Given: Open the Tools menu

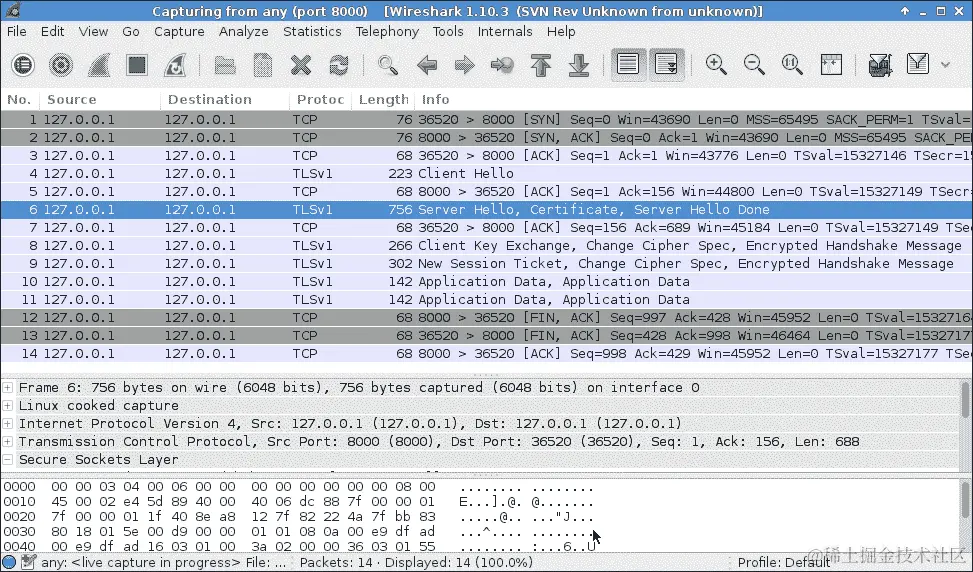Looking at the screenshot, I should point(448,32).
